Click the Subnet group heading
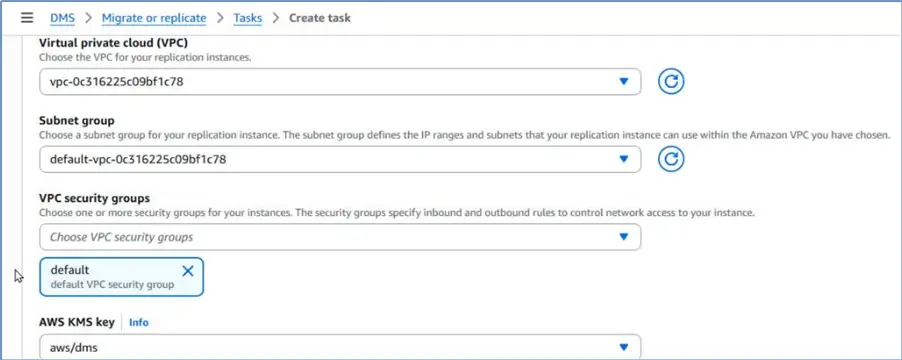902x360 pixels. click(x=77, y=121)
